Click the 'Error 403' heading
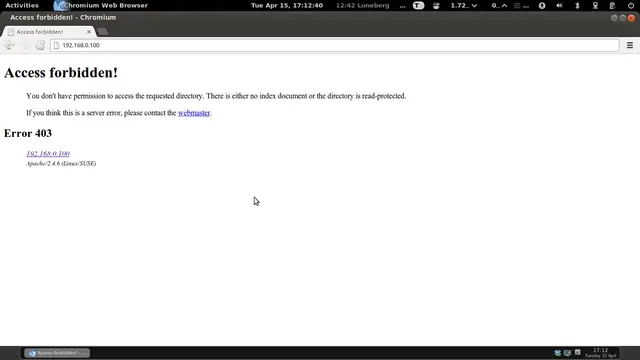The width and height of the screenshot is (640, 360). (x=28, y=133)
